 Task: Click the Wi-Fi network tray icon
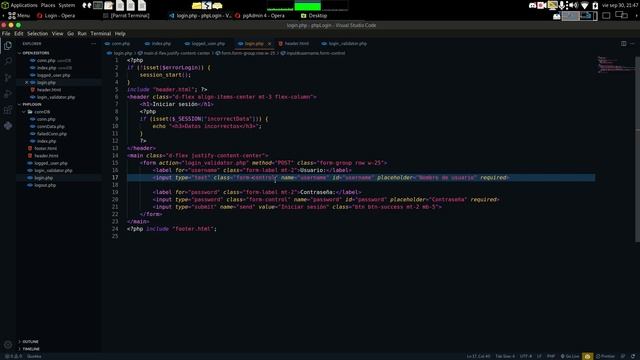tap(585, 5)
